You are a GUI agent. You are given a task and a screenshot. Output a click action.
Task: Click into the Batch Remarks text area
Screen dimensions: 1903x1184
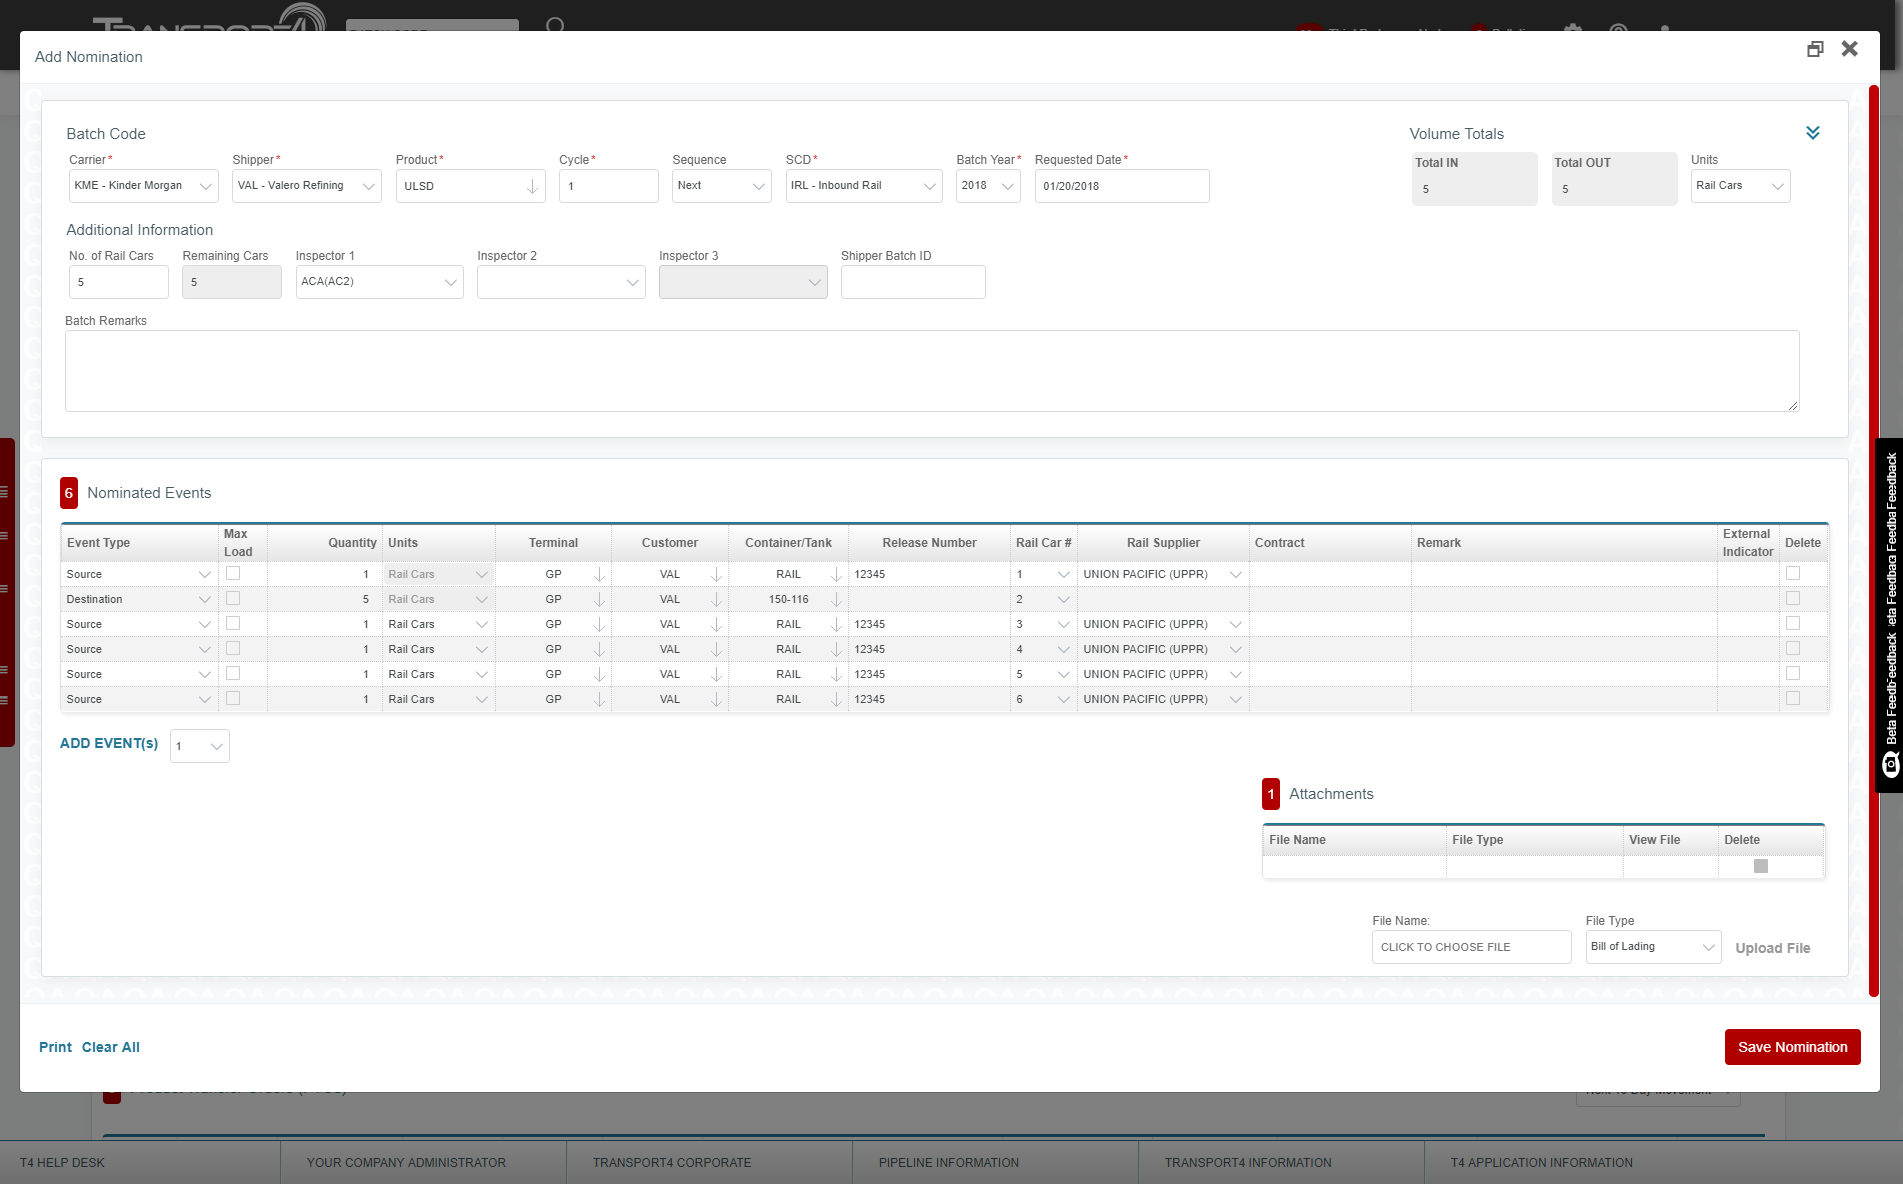[x=930, y=371]
